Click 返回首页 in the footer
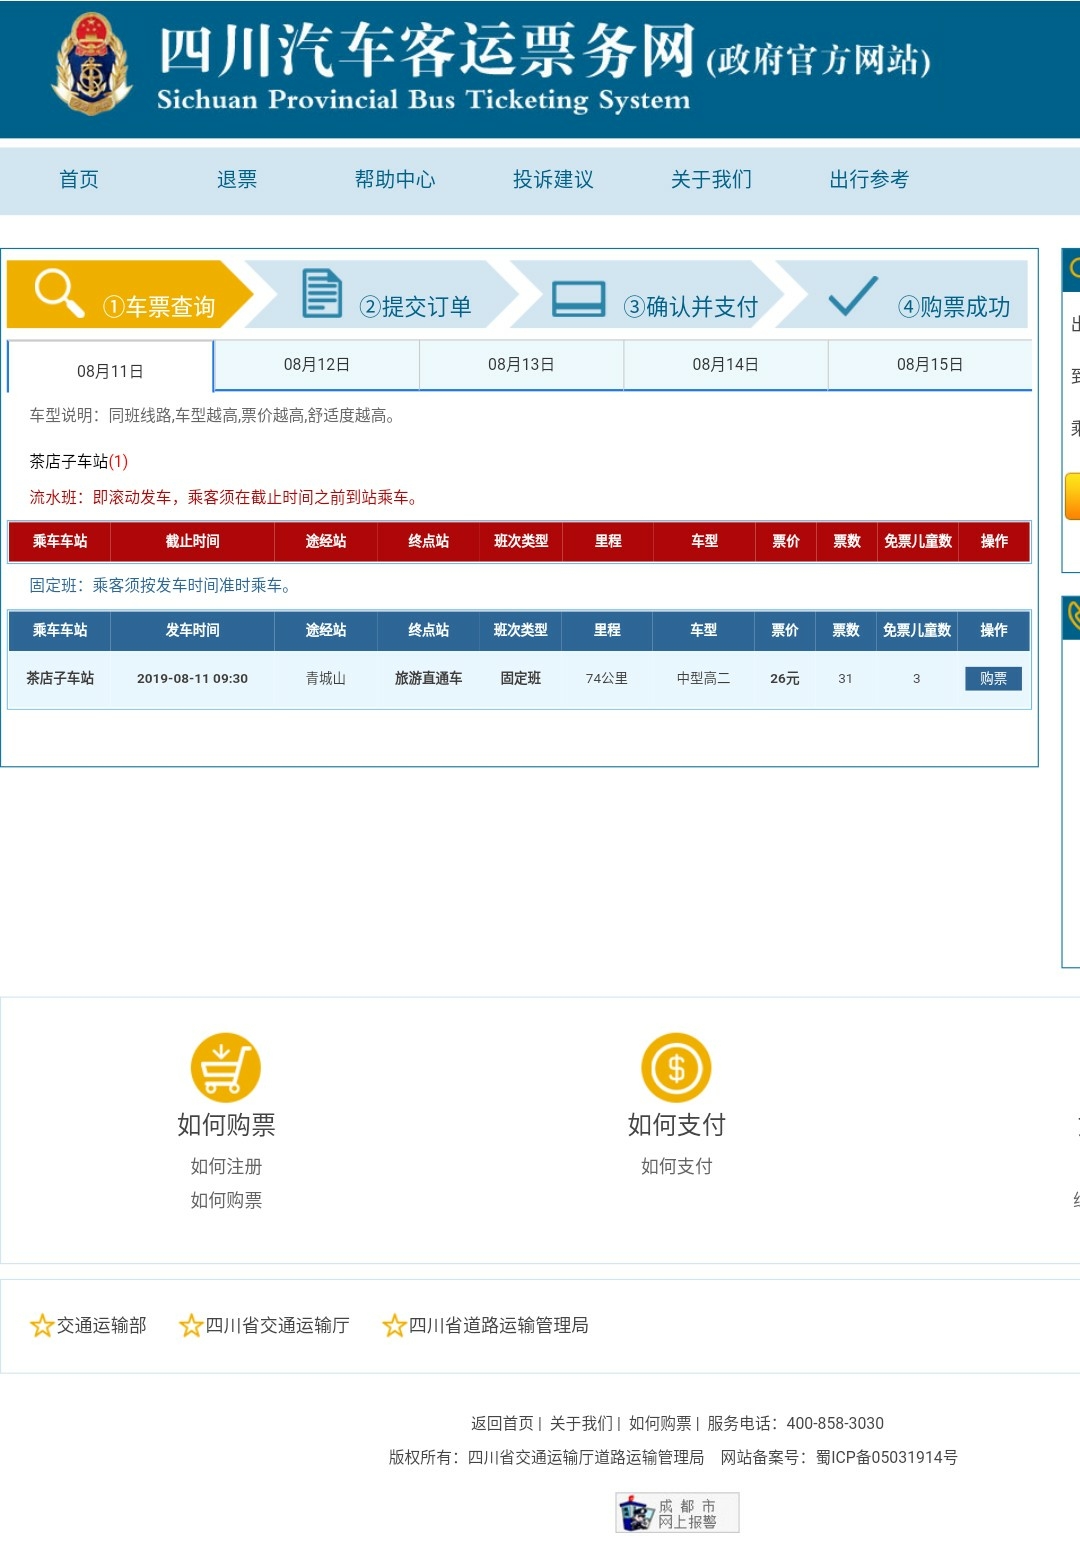 click(x=502, y=1423)
